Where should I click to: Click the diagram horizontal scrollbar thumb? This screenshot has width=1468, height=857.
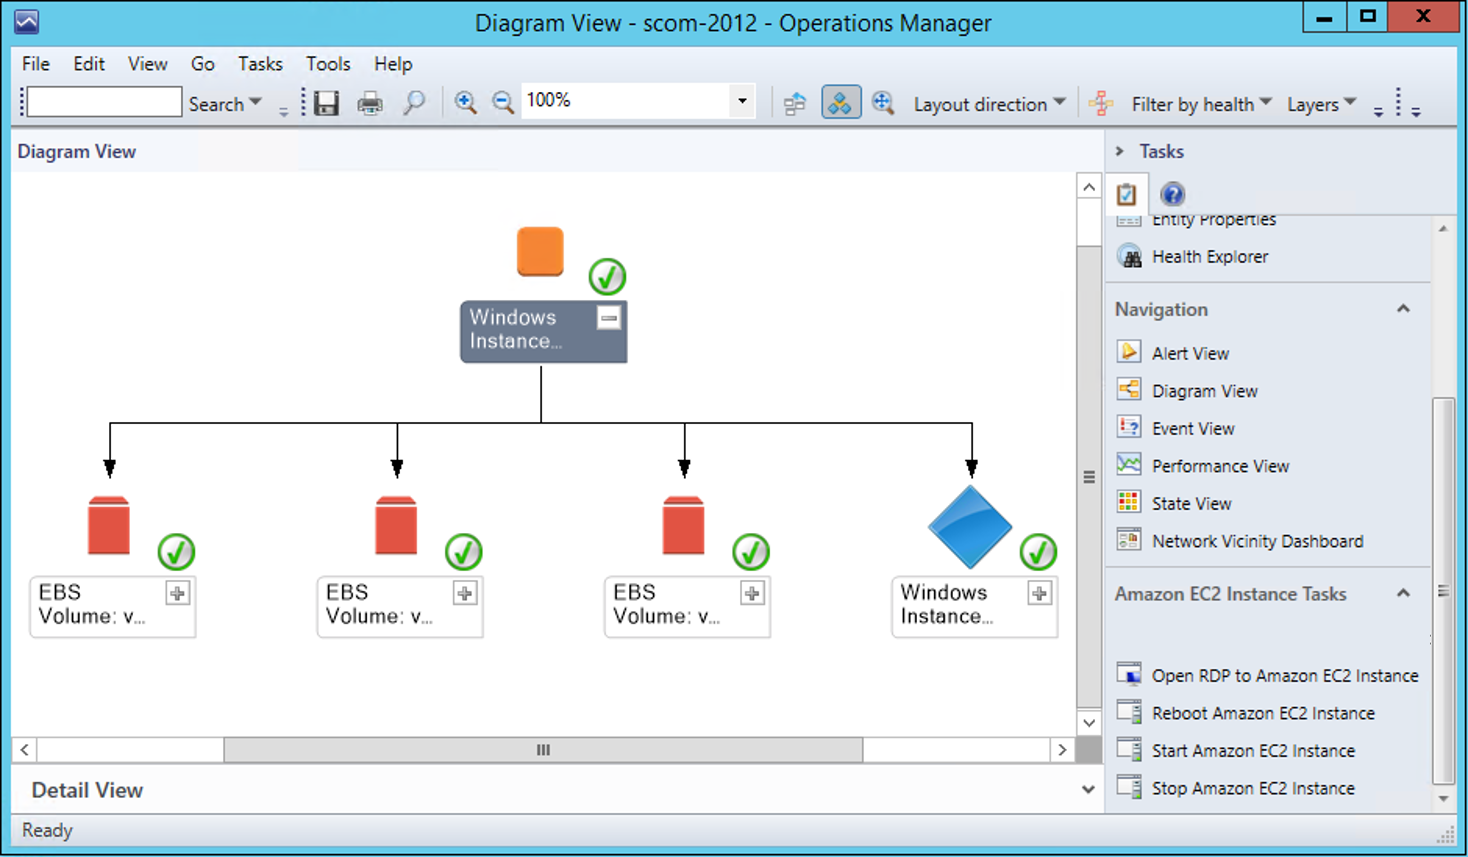tap(543, 750)
